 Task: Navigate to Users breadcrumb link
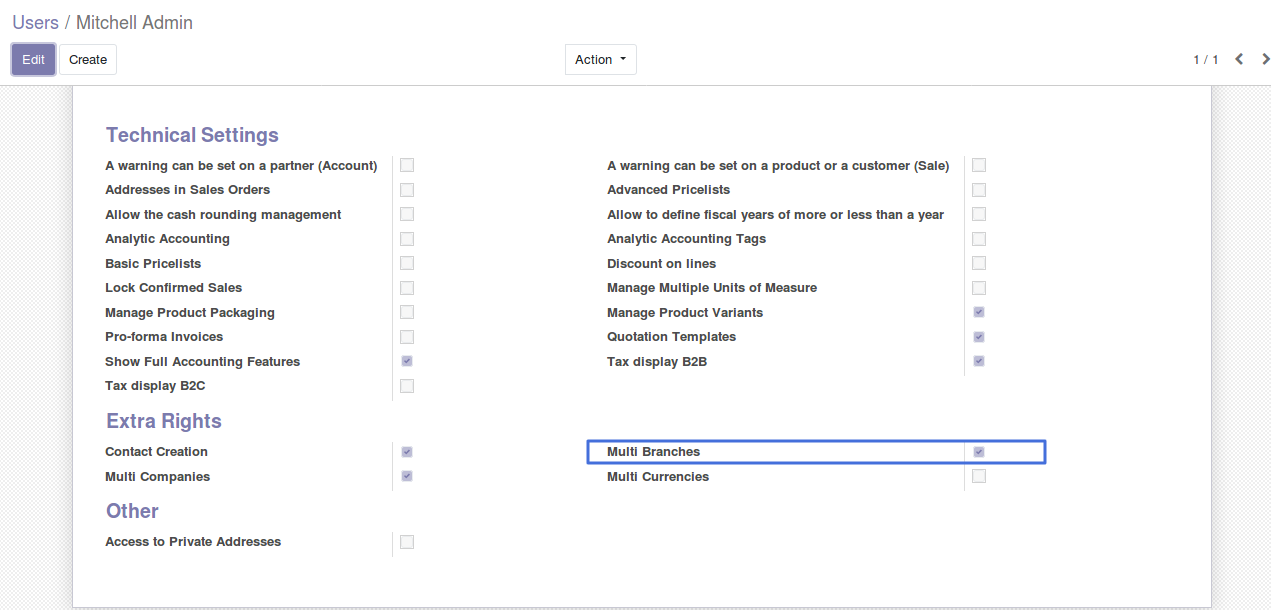click(35, 22)
